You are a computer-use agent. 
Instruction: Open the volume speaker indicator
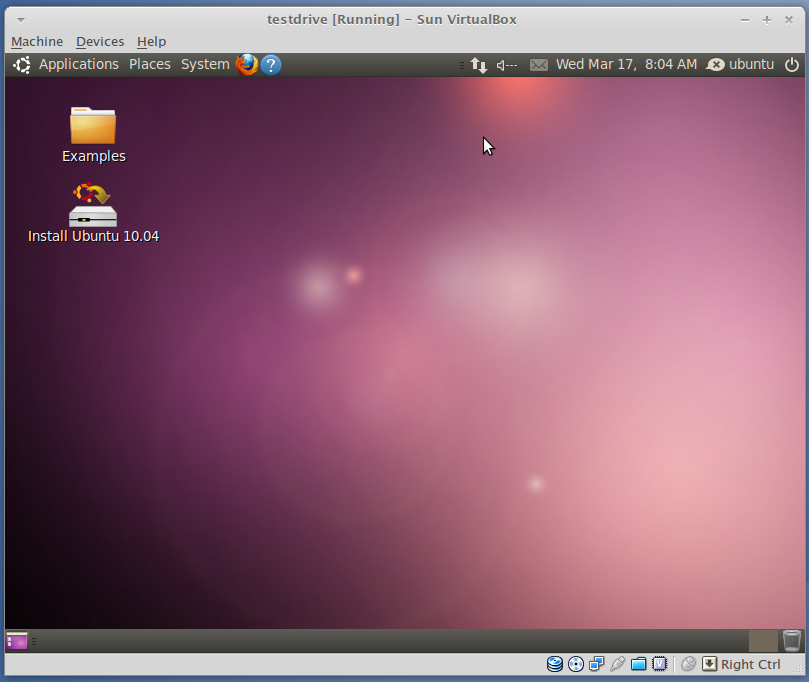click(x=506, y=65)
